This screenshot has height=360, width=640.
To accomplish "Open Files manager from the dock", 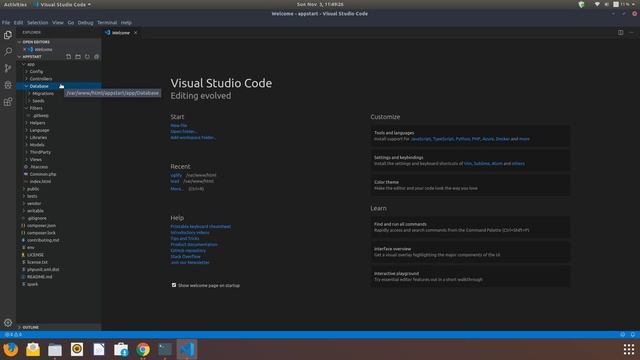I will pos(55,349).
